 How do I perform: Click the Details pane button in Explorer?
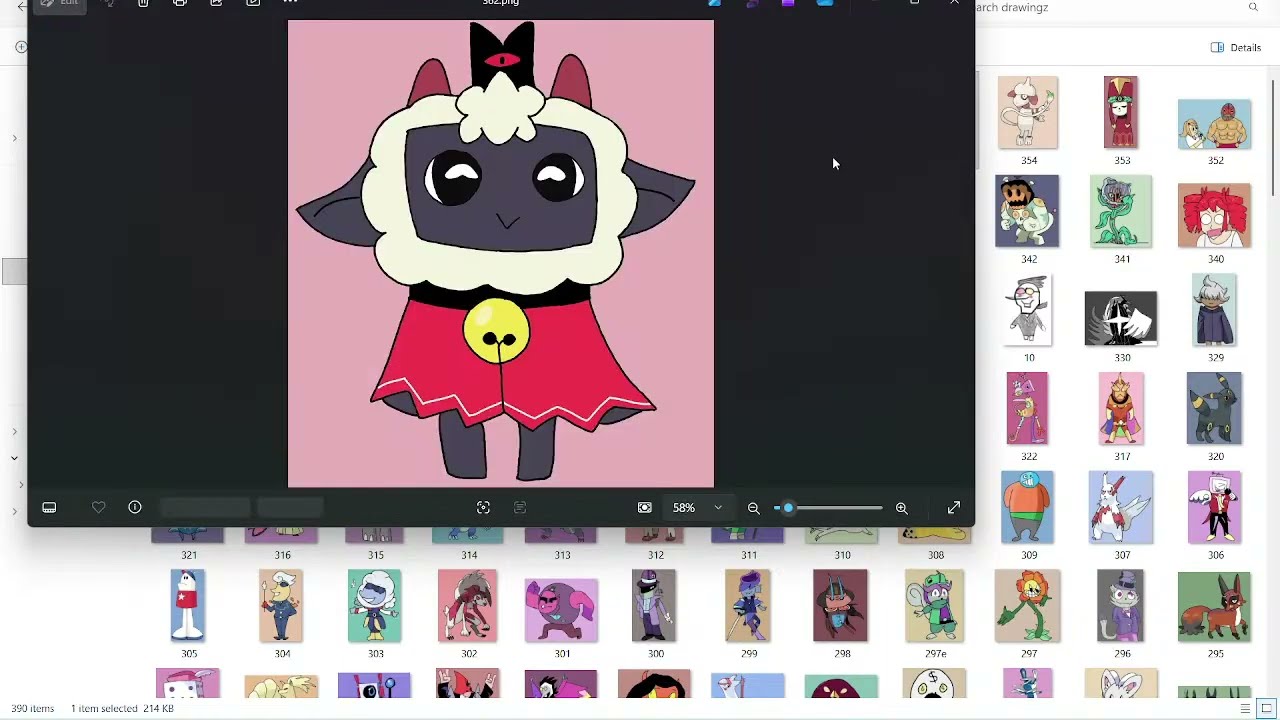(1236, 47)
